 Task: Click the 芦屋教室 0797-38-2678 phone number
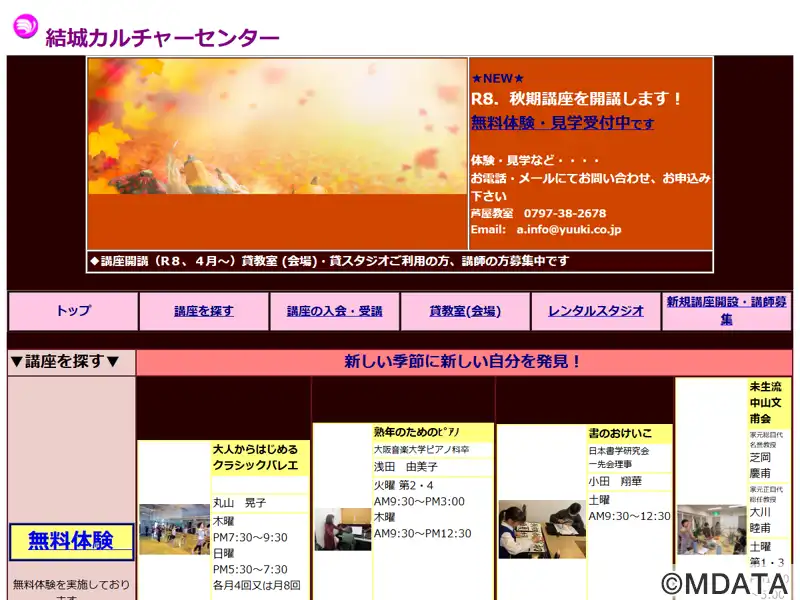[x=538, y=213]
